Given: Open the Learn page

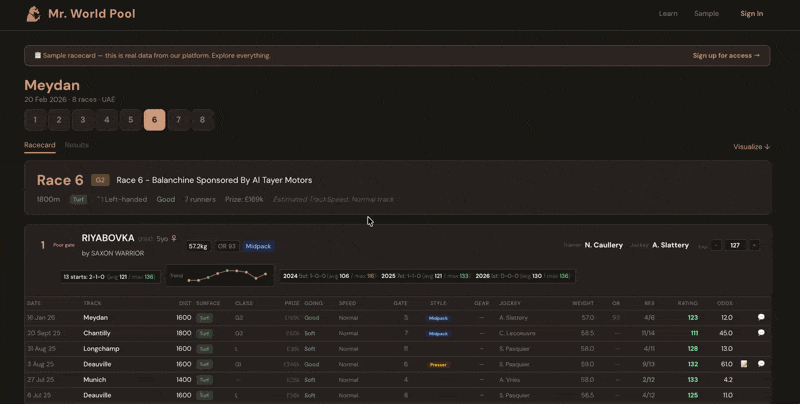Looking at the screenshot, I should 668,14.
